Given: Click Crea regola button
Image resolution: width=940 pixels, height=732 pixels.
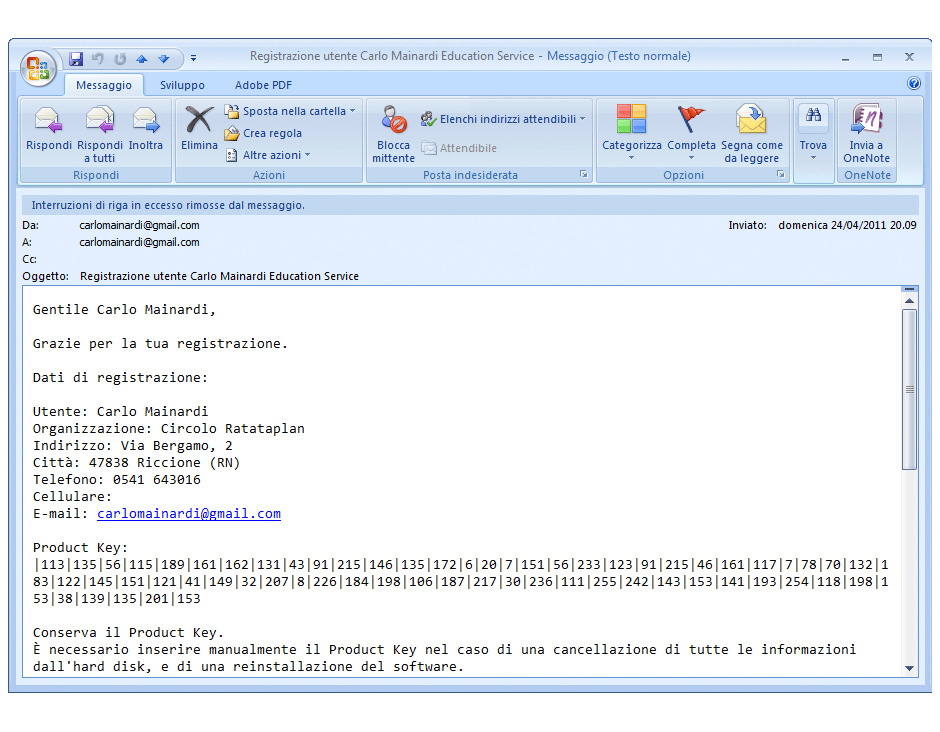Looking at the screenshot, I should (263, 133).
